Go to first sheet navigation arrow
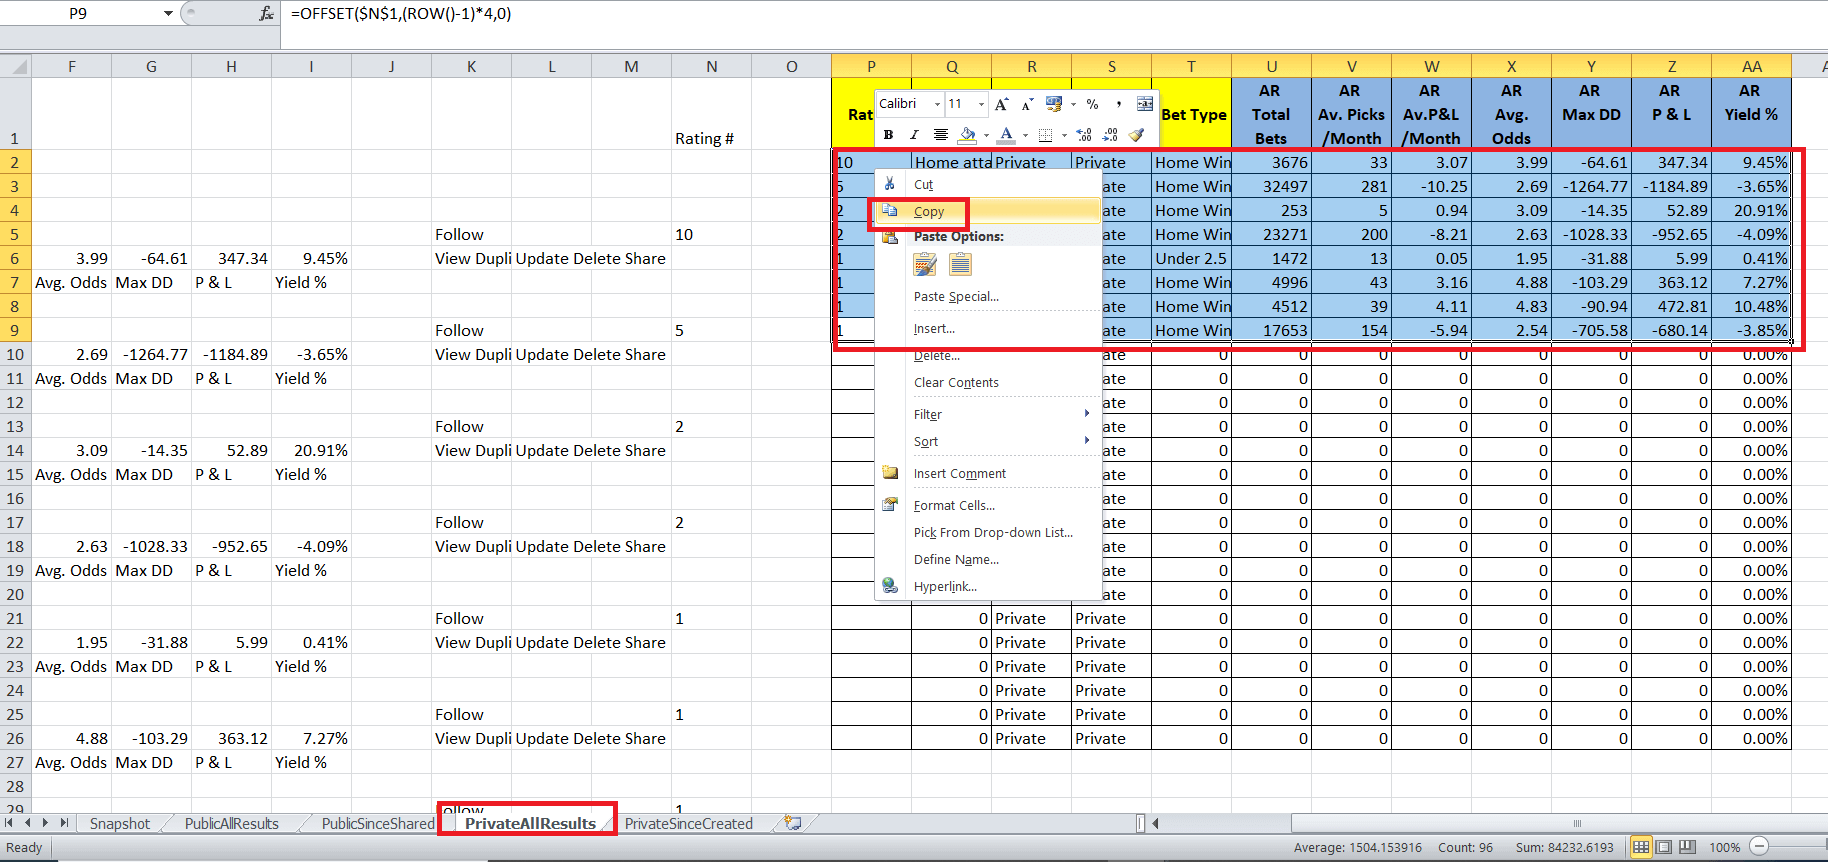 tap(10, 823)
